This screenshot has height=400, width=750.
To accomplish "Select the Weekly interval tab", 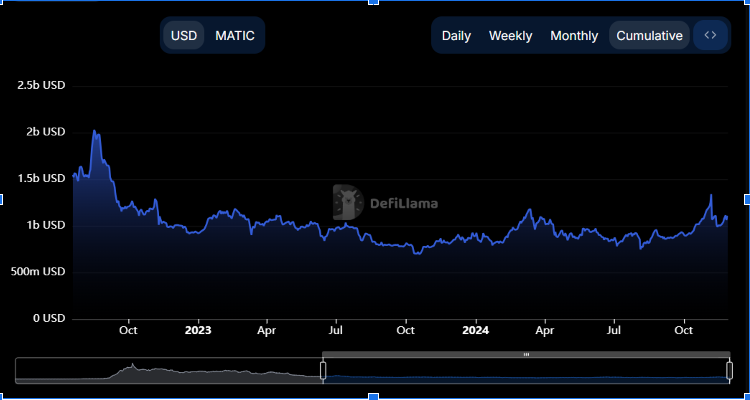I will [510, 36].
